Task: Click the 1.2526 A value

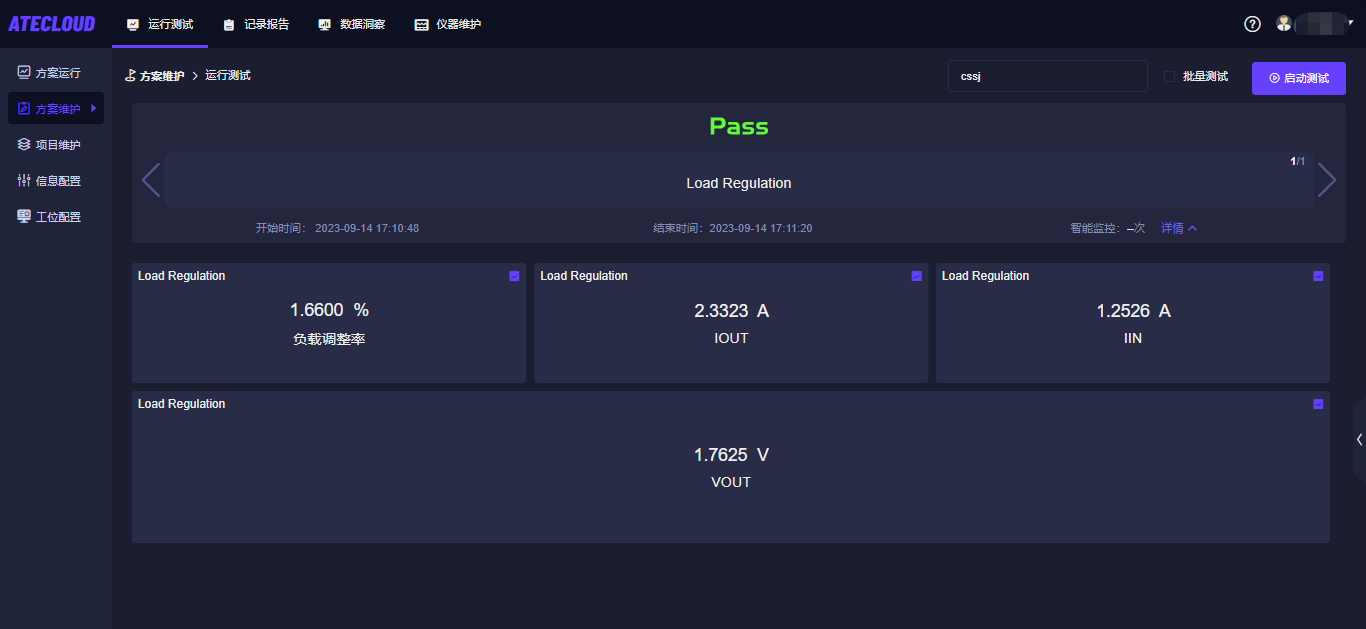Action: (1133, 311)
